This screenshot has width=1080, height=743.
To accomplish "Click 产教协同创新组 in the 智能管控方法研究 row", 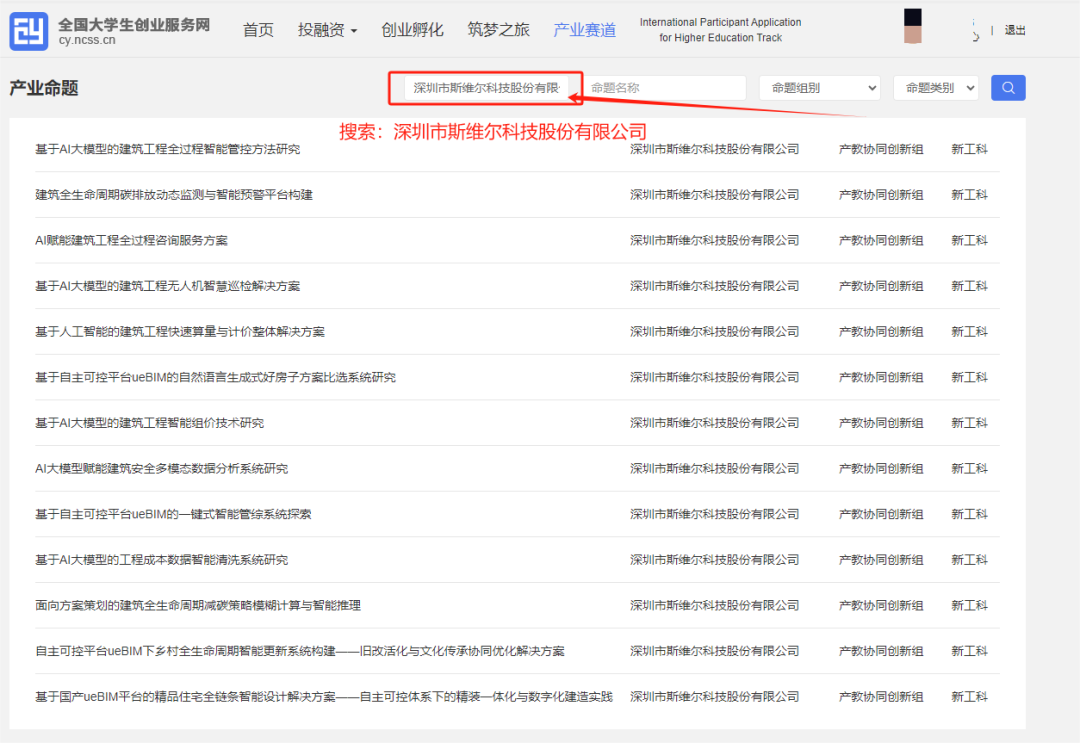I will click(881, 149).
